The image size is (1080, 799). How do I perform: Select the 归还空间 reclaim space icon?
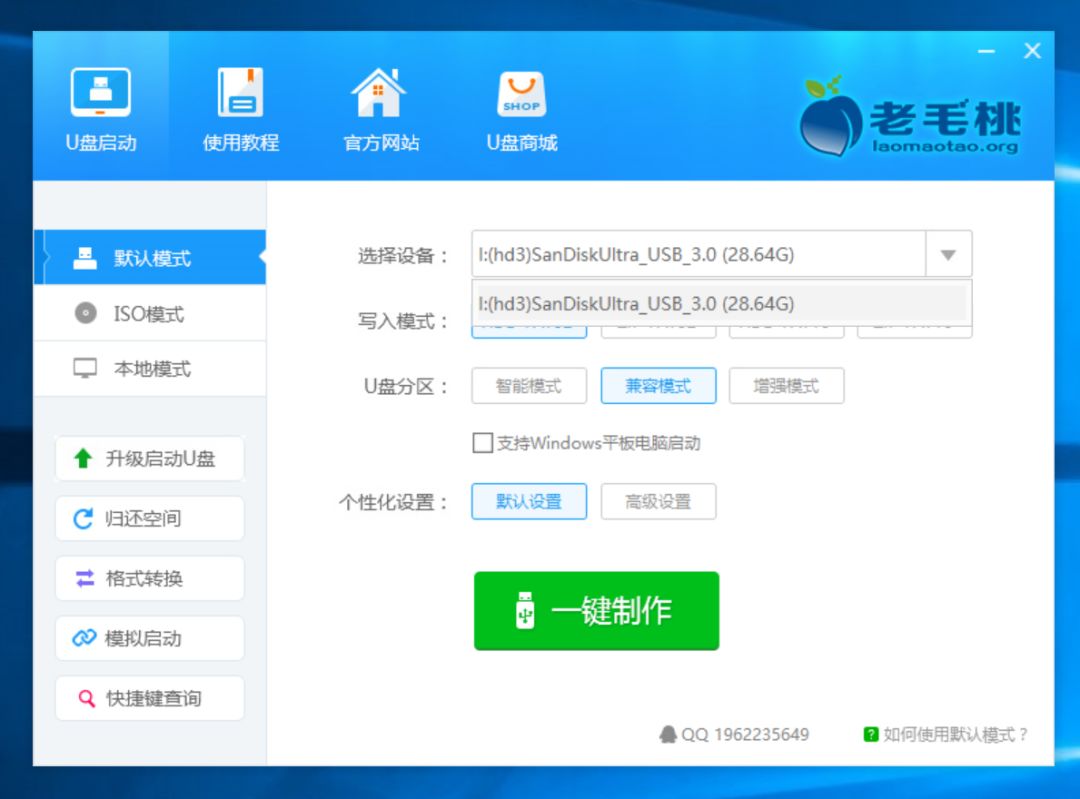tap(148, 518)
